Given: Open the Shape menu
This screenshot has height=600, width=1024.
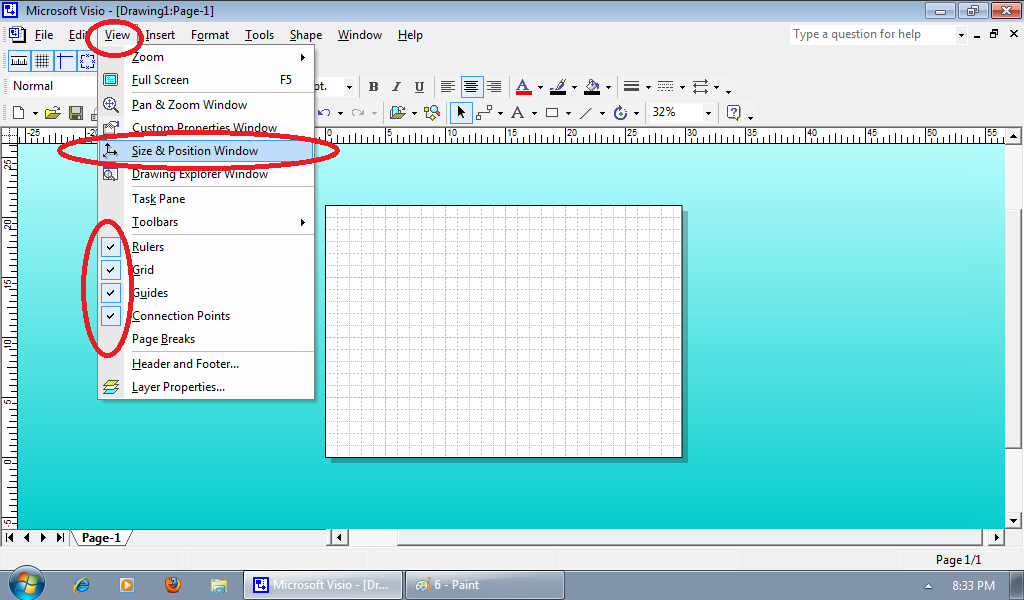Looking at the screenshot, I should click(306, 35).
